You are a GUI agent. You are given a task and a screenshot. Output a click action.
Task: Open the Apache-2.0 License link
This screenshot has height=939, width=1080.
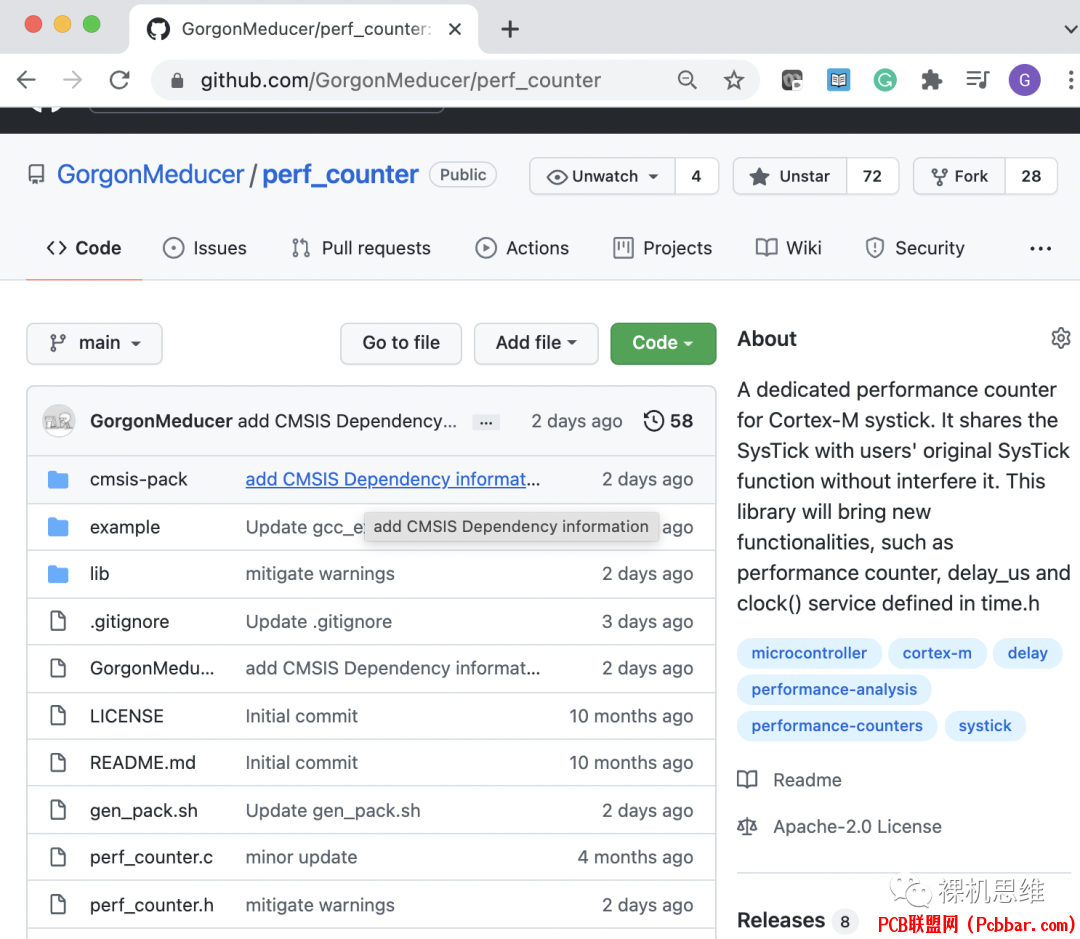click(x=839, y=827)
